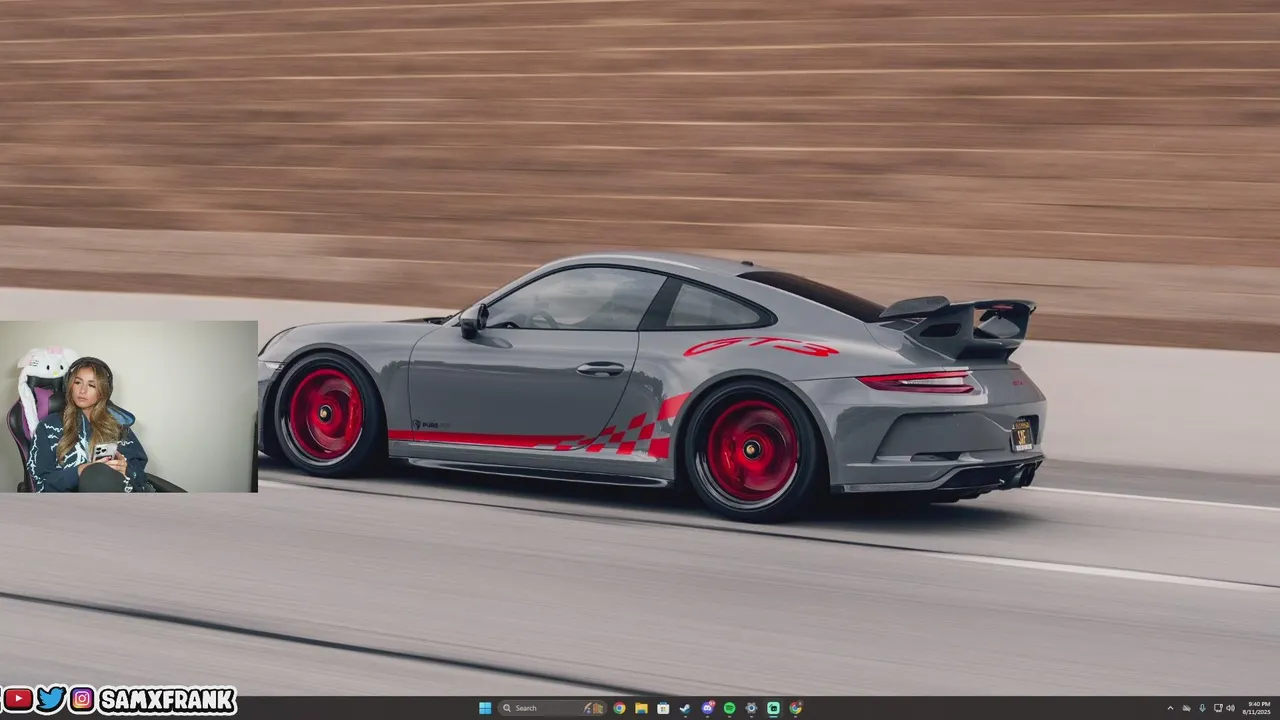Open the Microsoft Store taskbar icon
The width and height of the screenshot is (1280, 720).
tap(663, 708)
